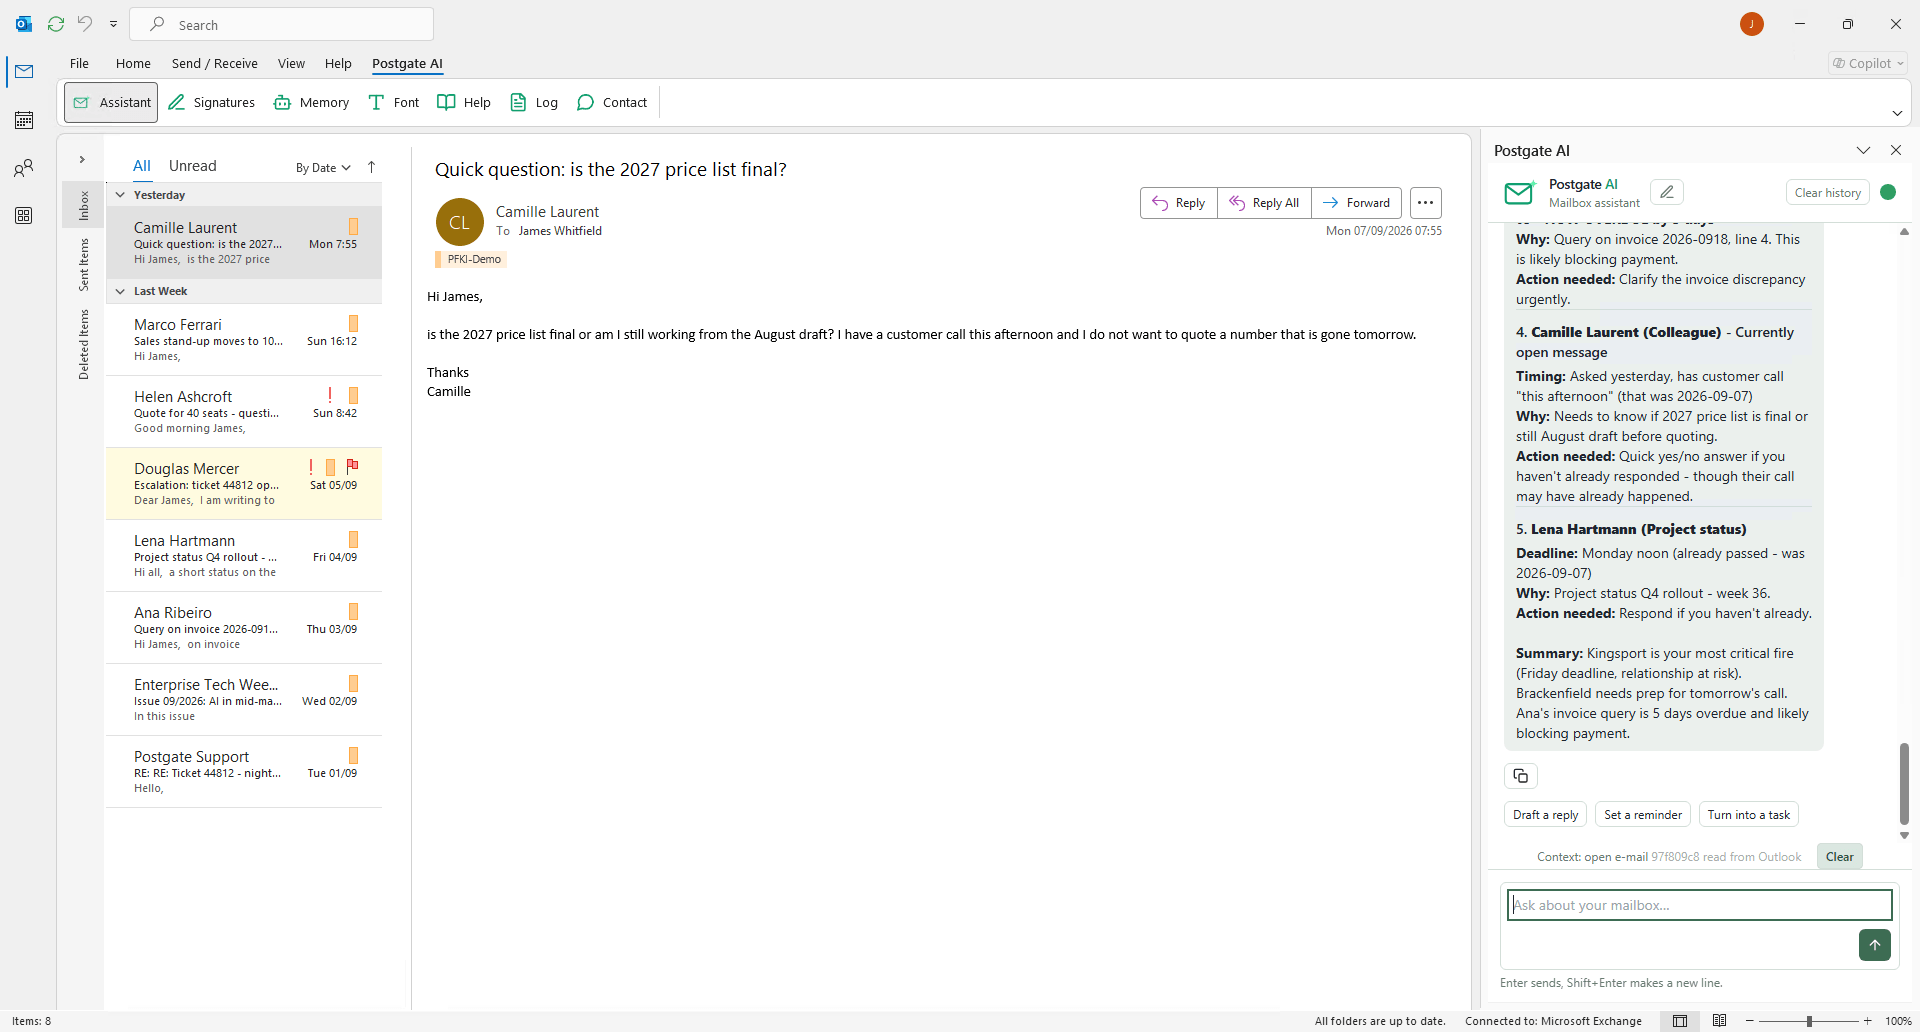Open the more actions ellipsis on the email
Image resolution: width=1920 pixels, height=1032 pixels.
1425,203
